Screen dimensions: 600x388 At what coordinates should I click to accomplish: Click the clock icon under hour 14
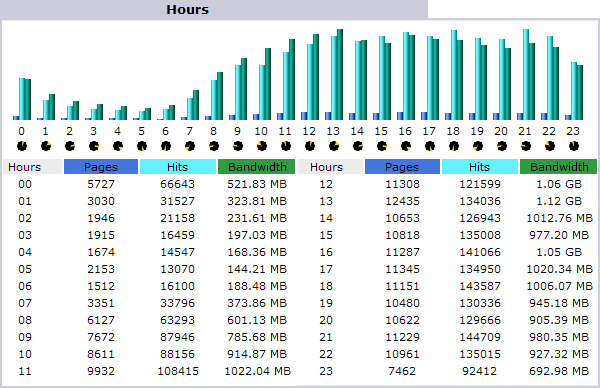(358, 146)
